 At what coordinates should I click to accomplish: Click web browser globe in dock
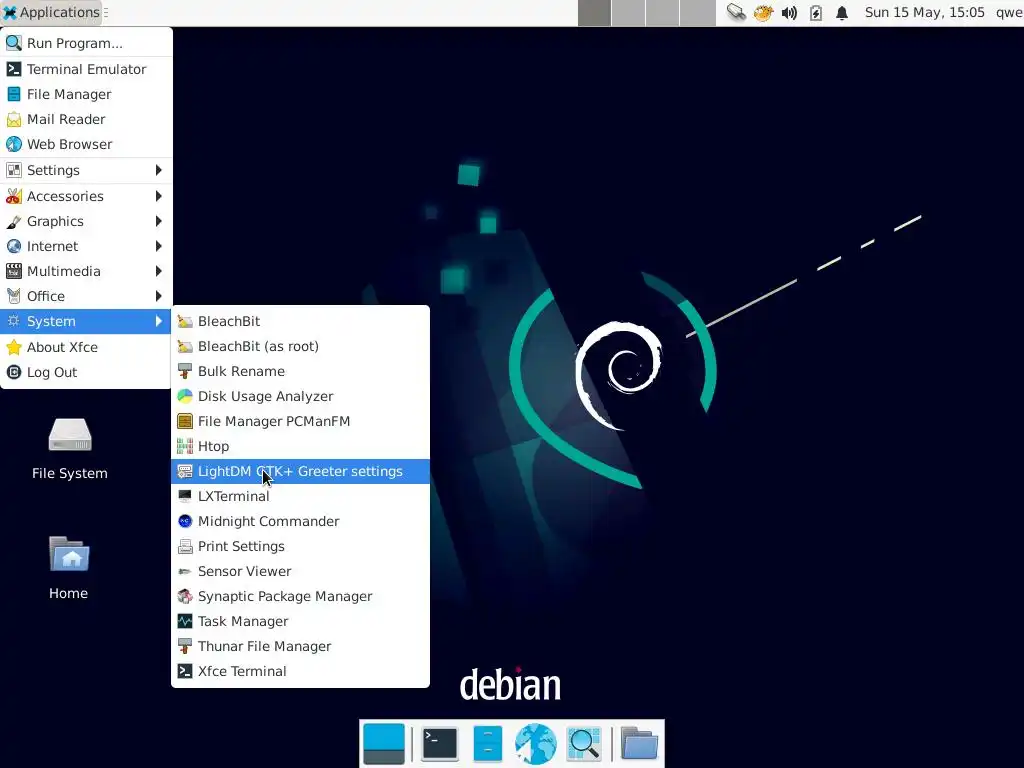(x=536, y=744)
